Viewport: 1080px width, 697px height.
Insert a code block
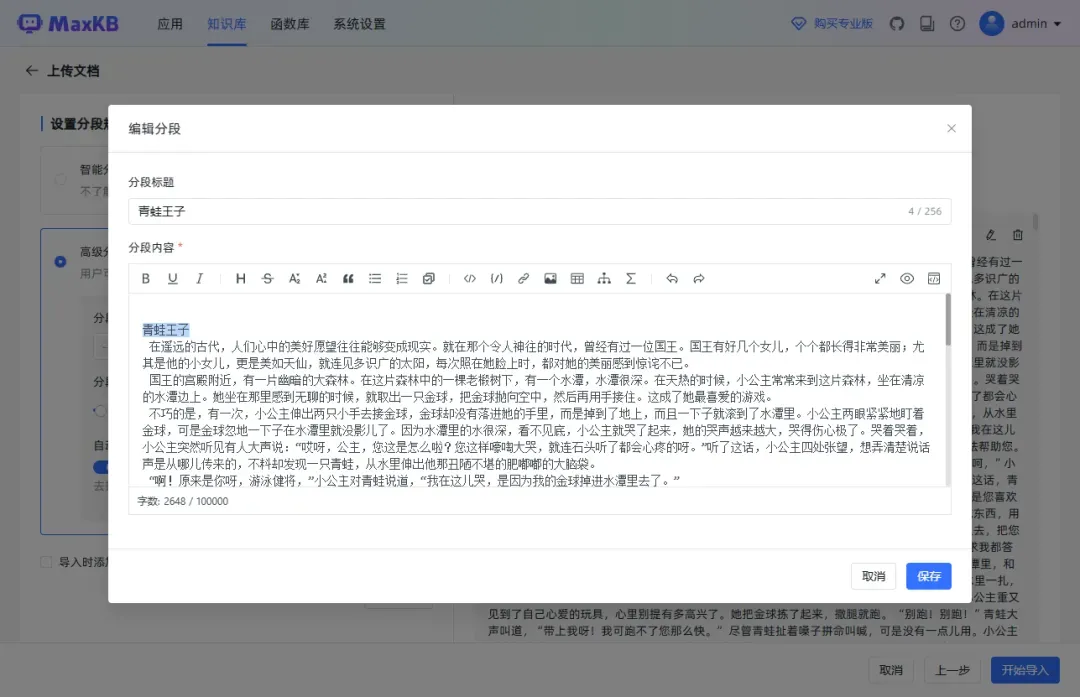(497, 278)
